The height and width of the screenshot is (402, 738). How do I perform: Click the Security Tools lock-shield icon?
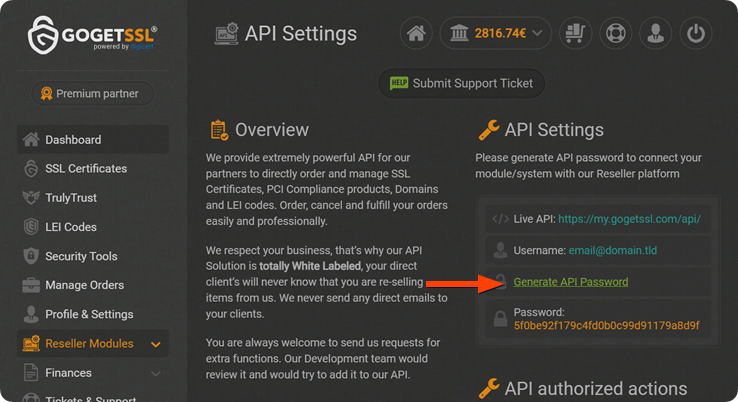[x=31, y=256]
